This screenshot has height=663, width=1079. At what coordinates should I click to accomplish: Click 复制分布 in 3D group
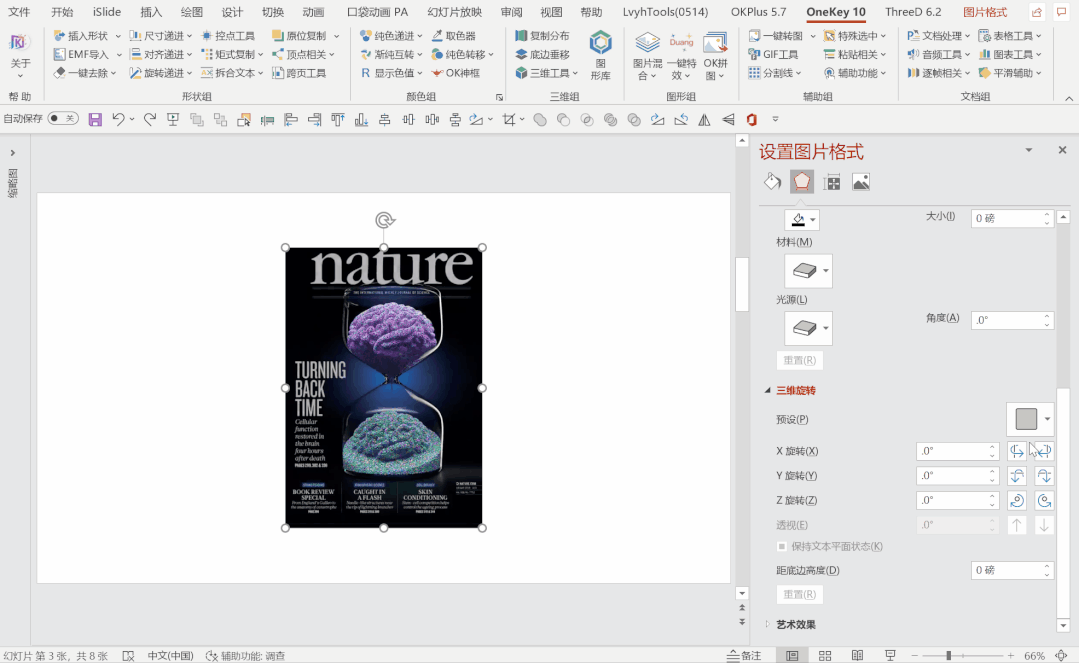(542, 36)
